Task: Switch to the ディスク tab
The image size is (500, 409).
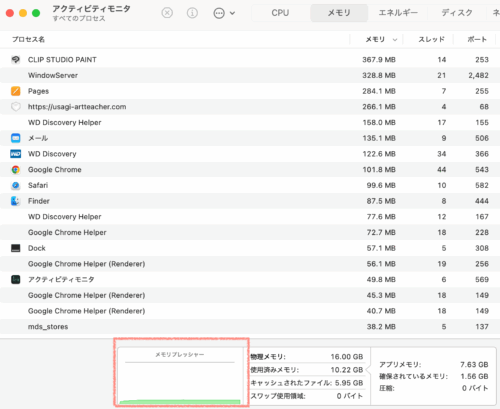Action: (457, 13)
